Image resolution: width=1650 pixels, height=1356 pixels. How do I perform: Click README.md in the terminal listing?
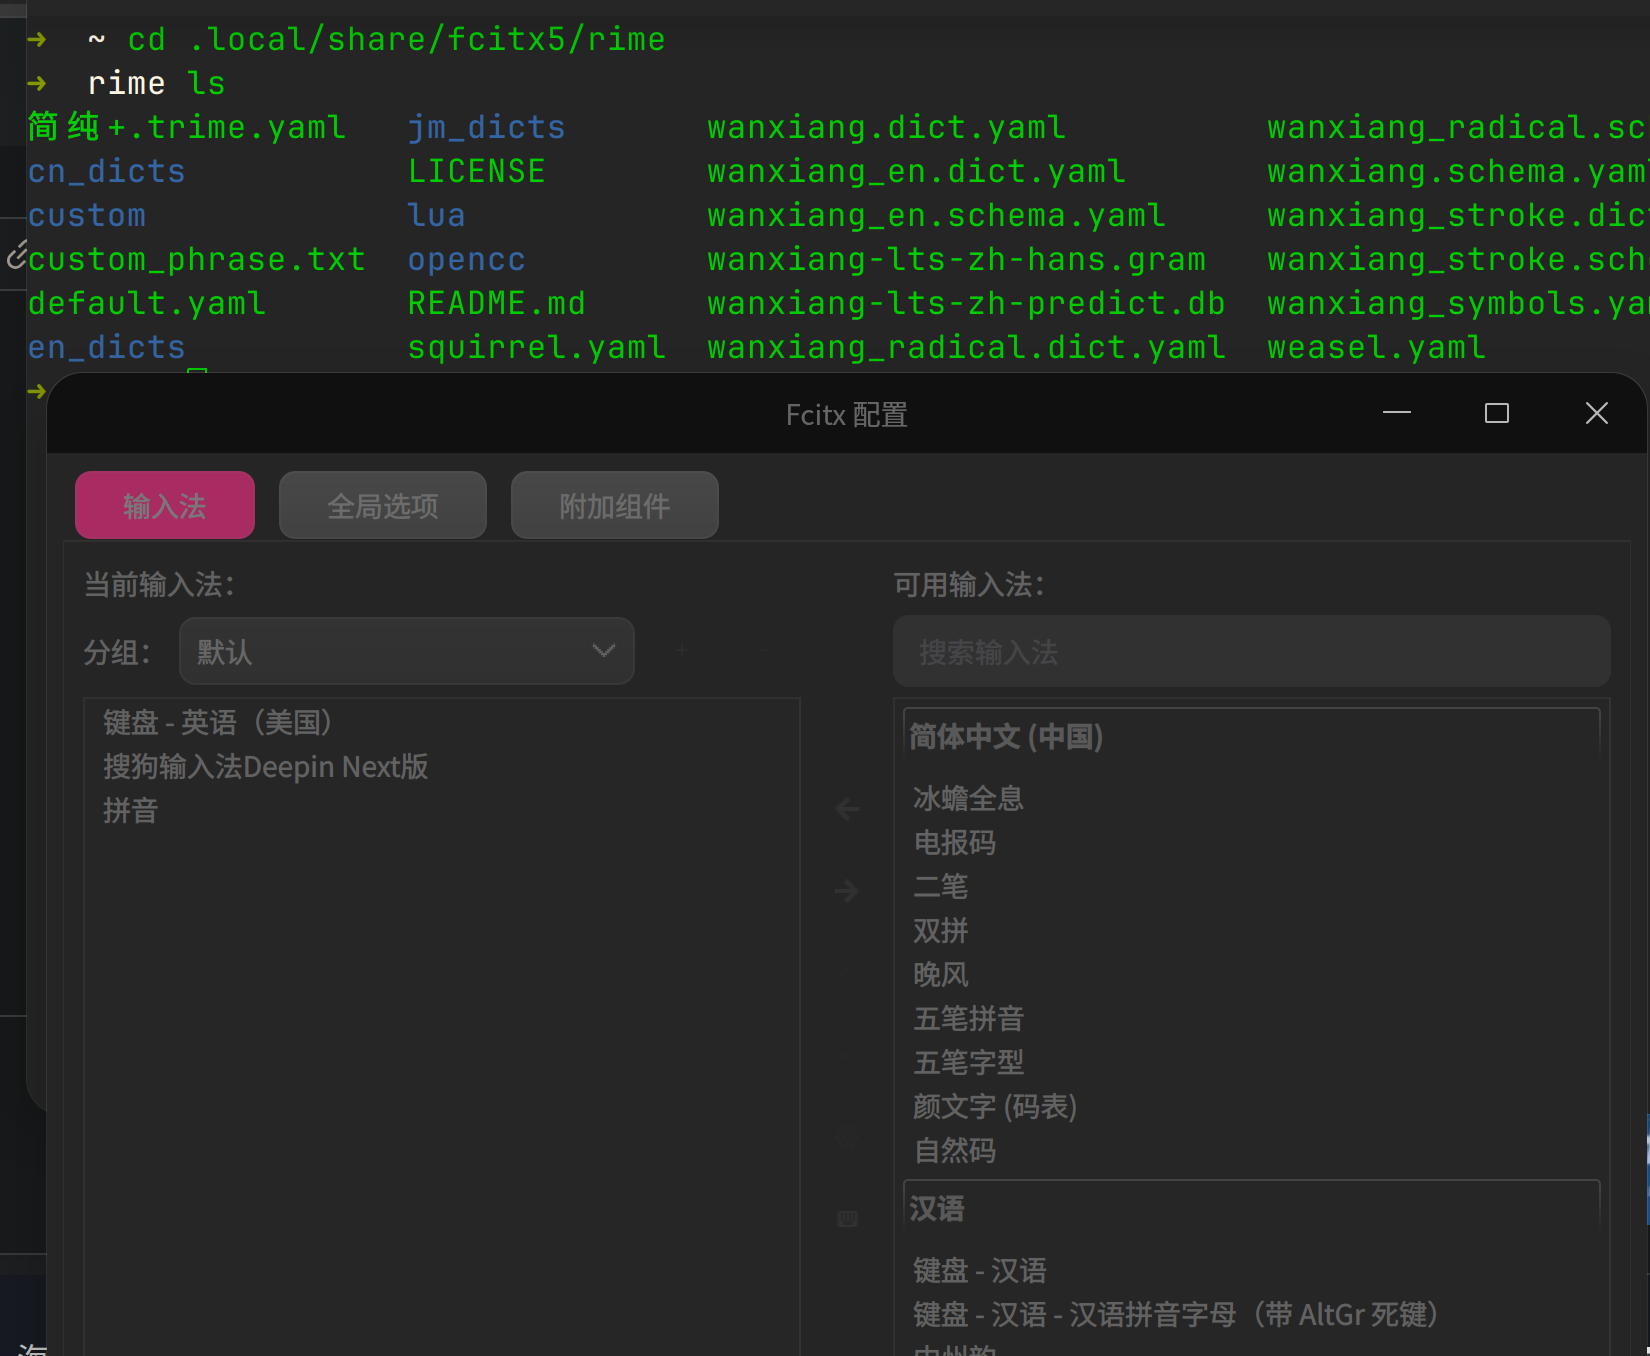pos(497,303)
